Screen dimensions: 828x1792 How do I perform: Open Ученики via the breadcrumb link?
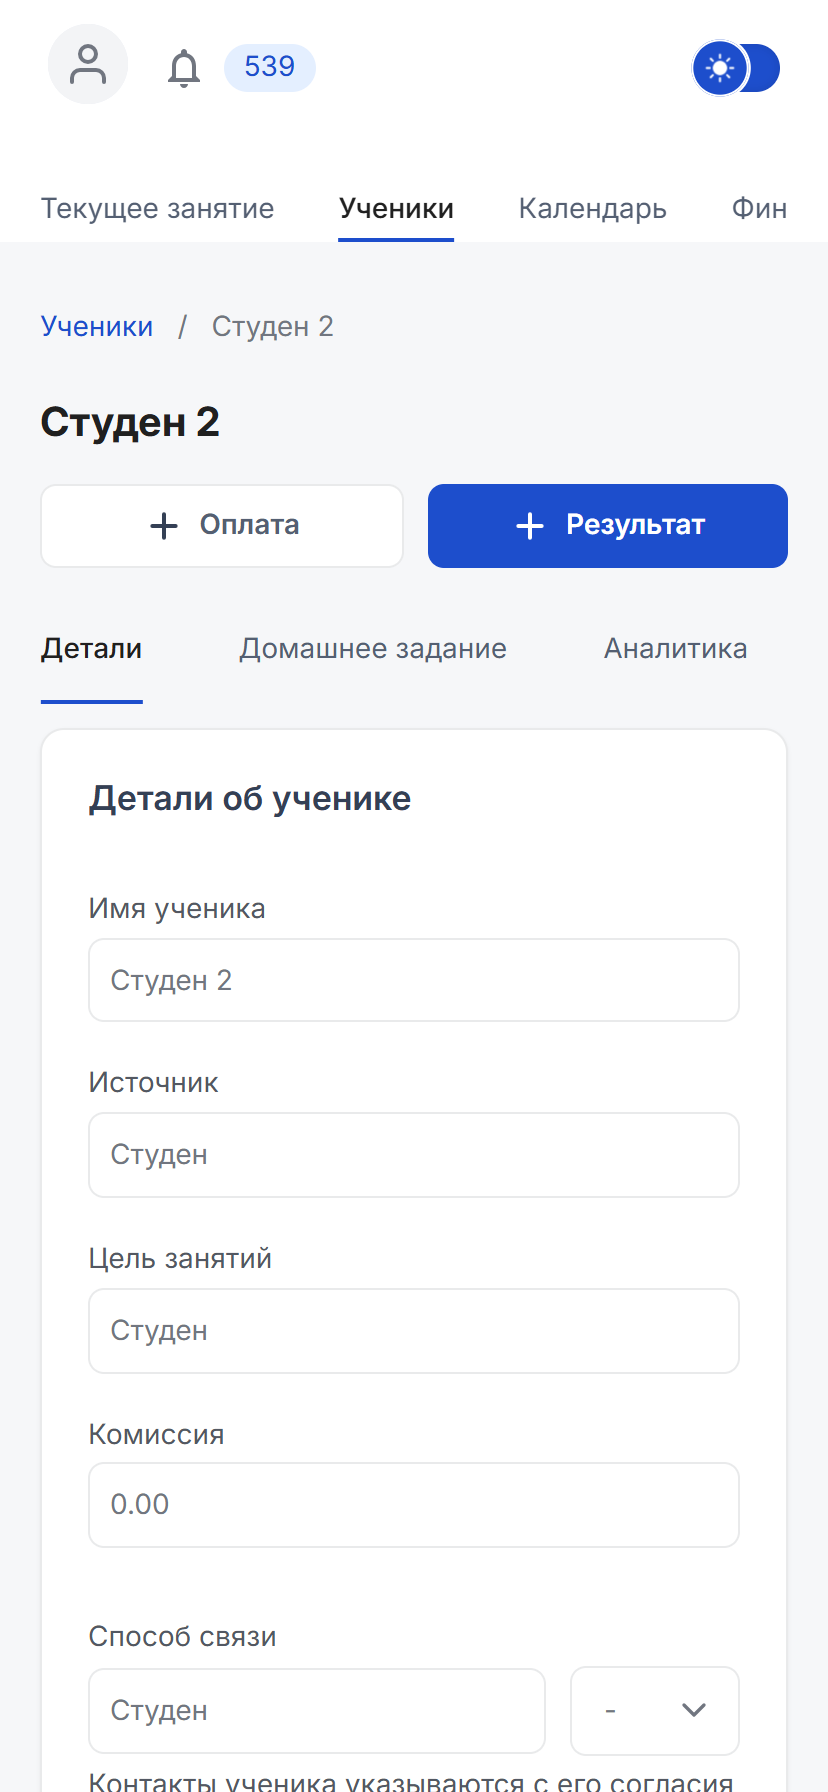[96, 326]
